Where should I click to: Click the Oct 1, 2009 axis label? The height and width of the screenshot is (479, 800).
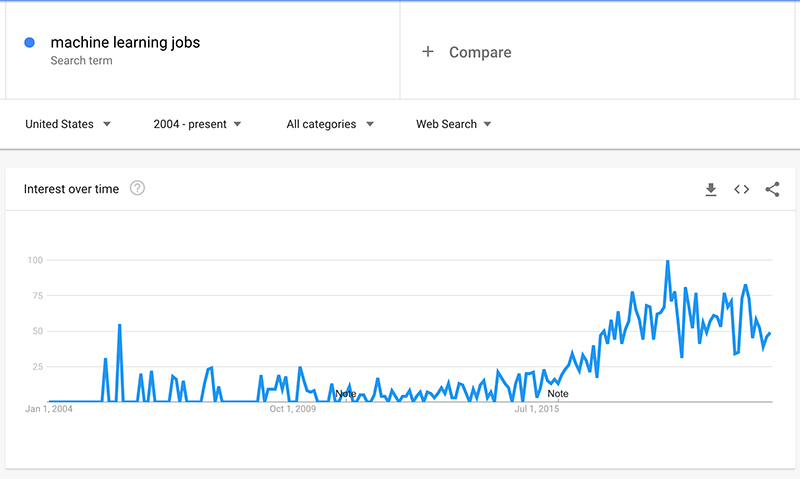[x=293, y=409]
